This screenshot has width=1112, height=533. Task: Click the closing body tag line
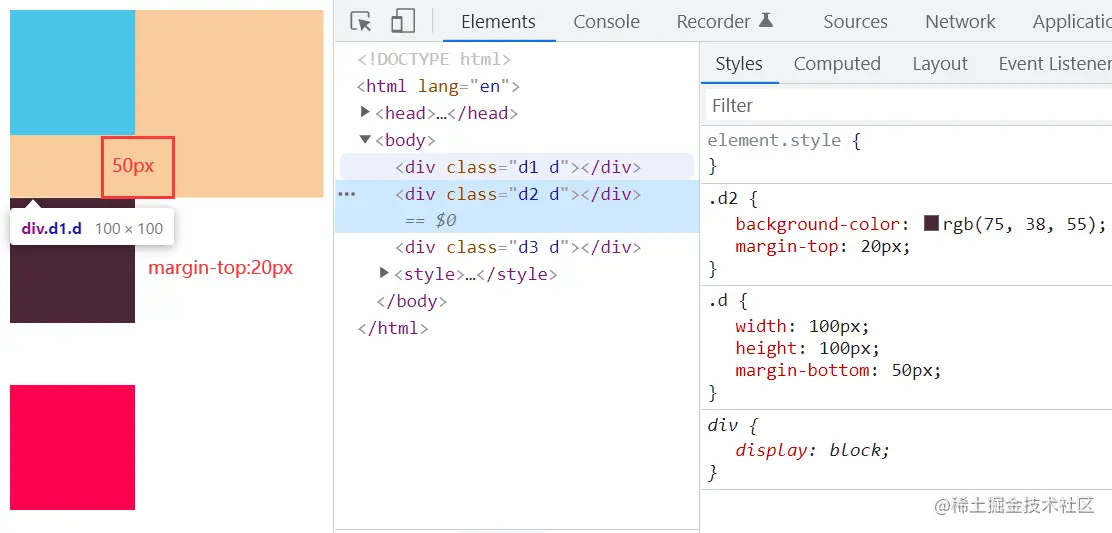(411, 301)
